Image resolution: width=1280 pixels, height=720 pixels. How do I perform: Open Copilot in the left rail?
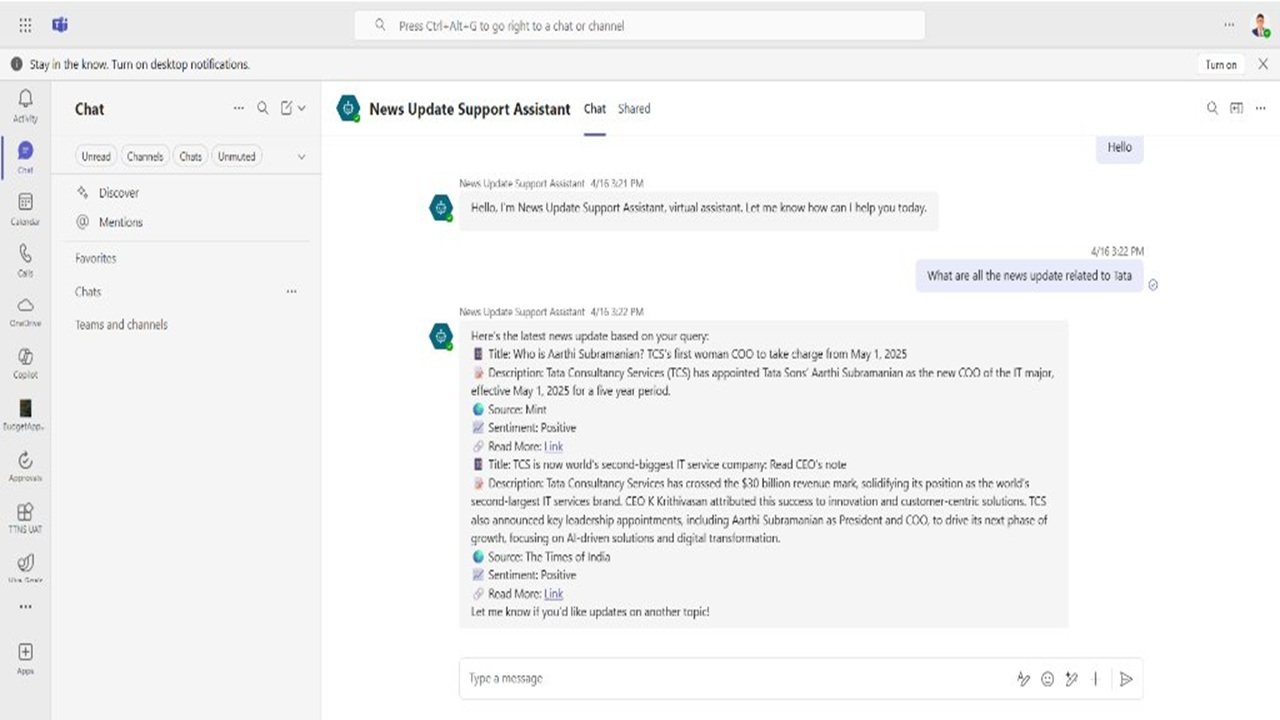click(x=25, y=364)
